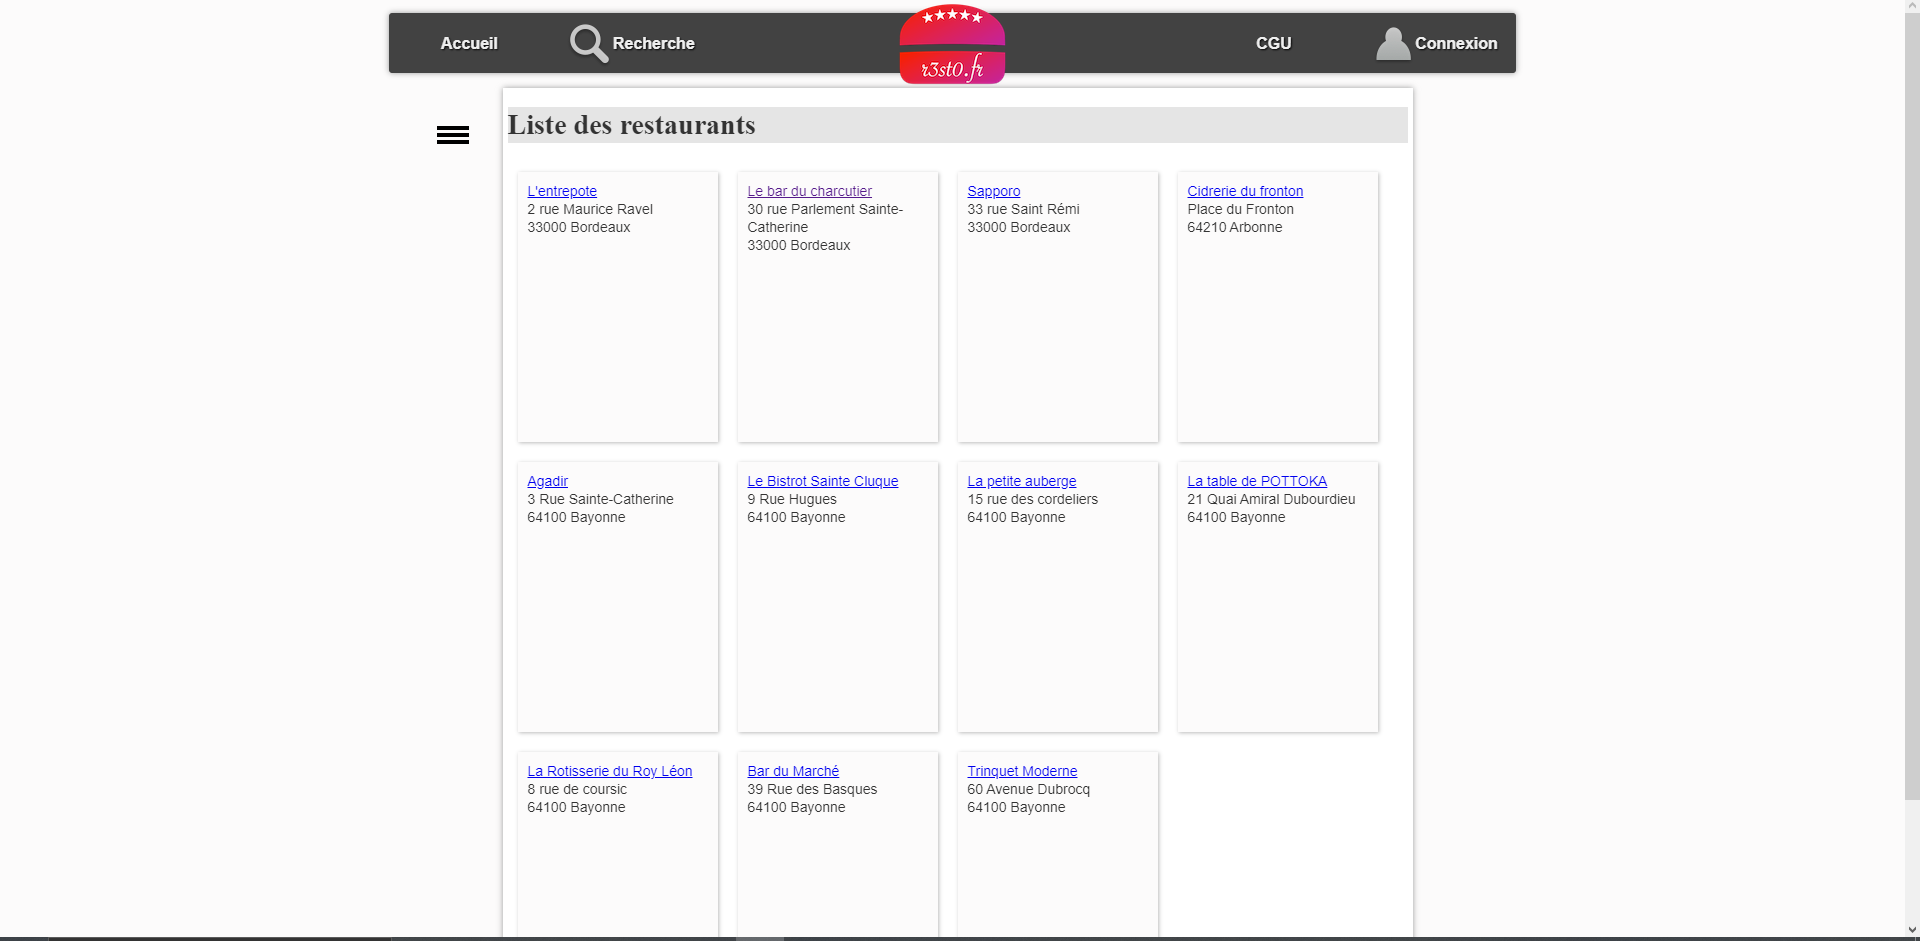The image size is (1920, 941).
Task: Click address '30 rue Parlement Sainte-Catherine'
Action: (x=825, y=218)
